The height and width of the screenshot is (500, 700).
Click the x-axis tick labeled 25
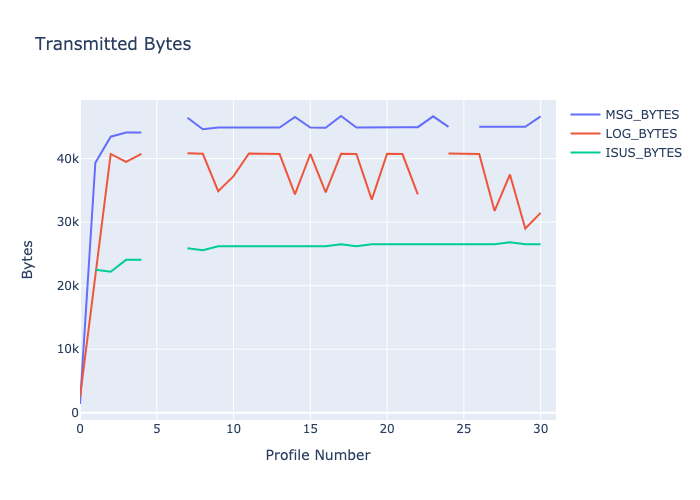pyautogui.click(x=464, y=428)
